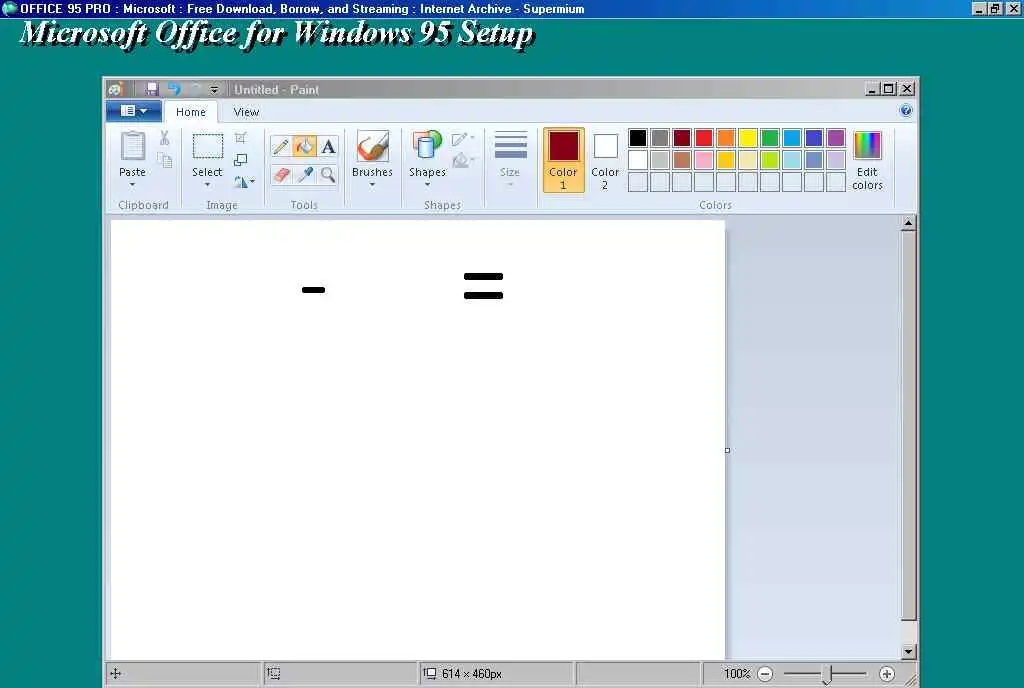The image size is (1024, 688).
Task: Click the Crop icon
Action: [x=241, y=138]
